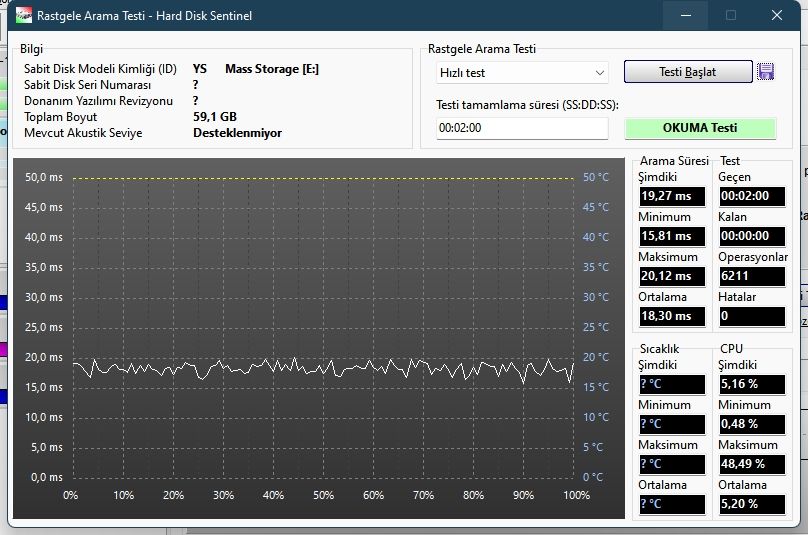Screen dimensions: 808x535
Task: Click the test duration field 00:02:00
Action: coord(521,128)
